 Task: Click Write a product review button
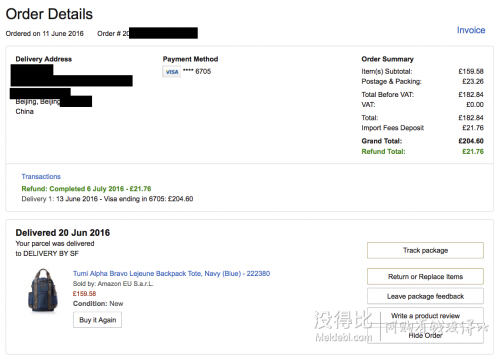pos(425,316)
